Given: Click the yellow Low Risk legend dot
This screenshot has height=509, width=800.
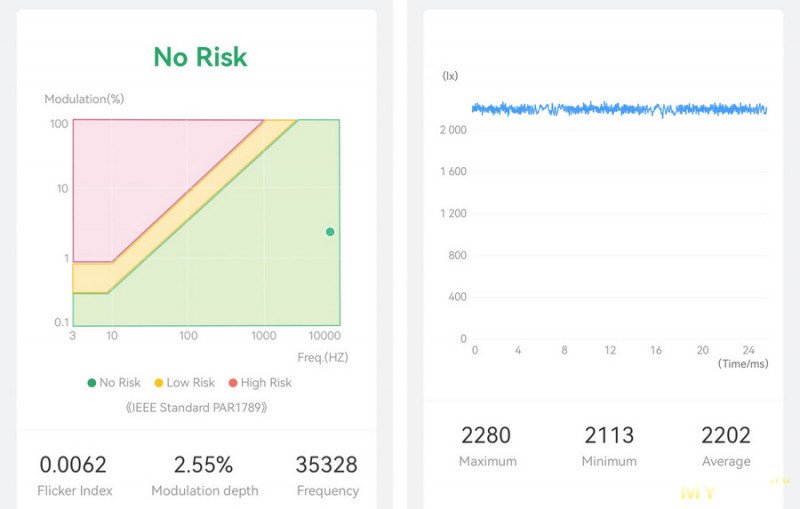Looking at the screenshot, I should pos(158,383).
